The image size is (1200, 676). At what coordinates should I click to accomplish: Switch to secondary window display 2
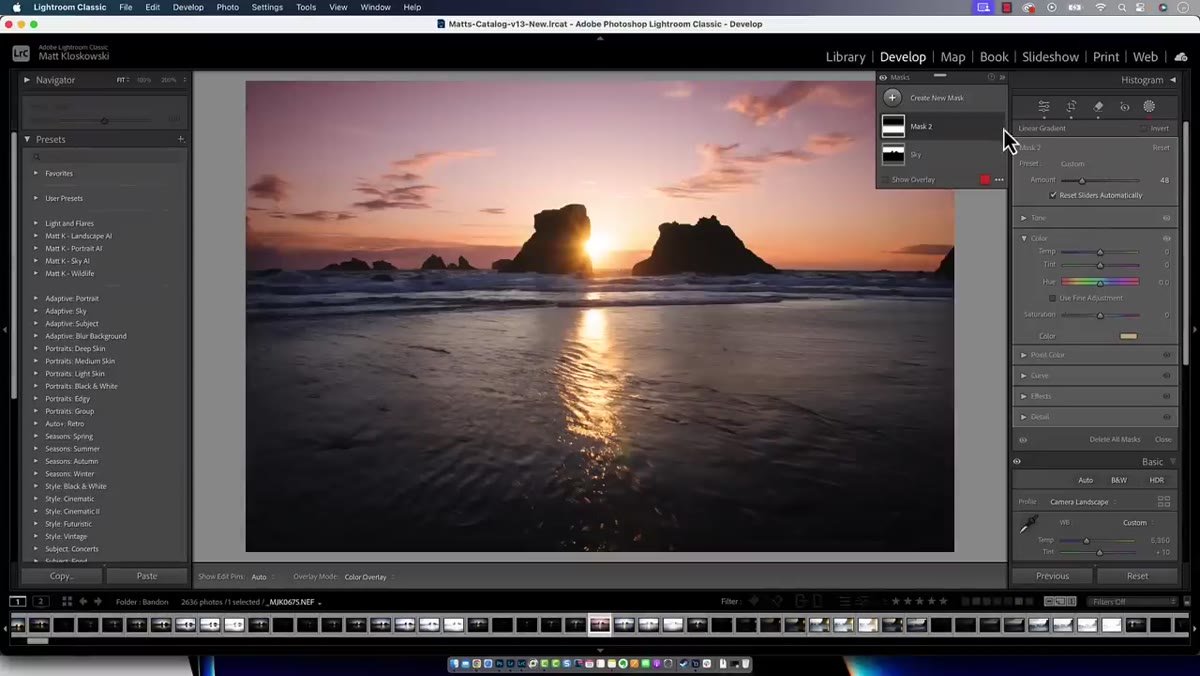pyautogui.click(x=41, y=601)
